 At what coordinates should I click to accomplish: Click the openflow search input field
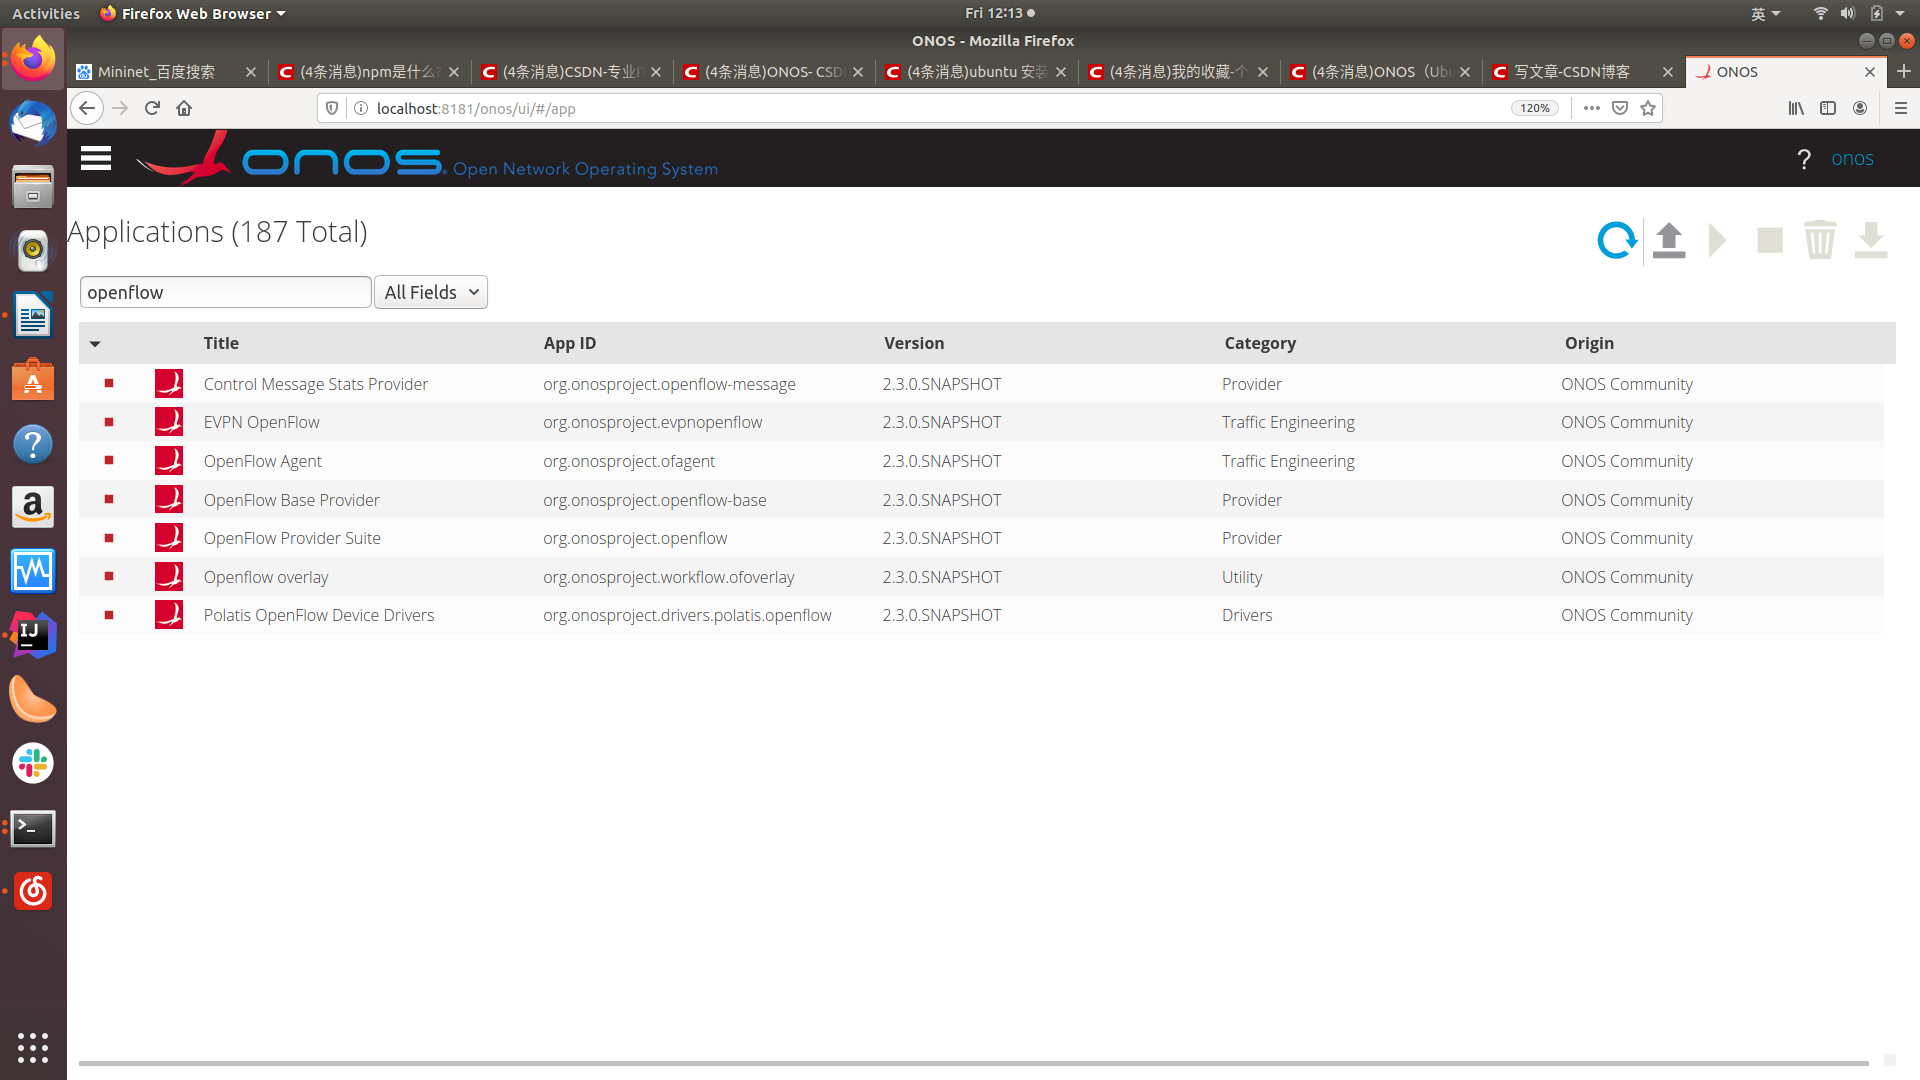pyautogui.click(x=225, y=292)
